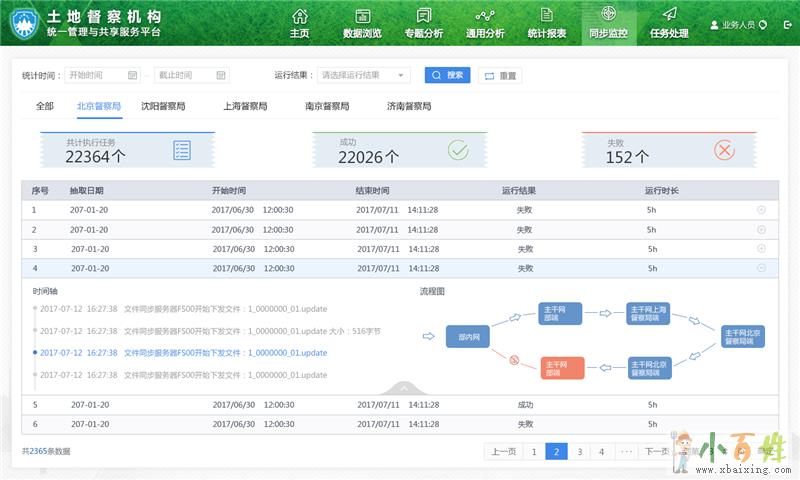800x480 pixels.
Task: Click the 截止时间 end date field
Action: click(x=190, y=75)
